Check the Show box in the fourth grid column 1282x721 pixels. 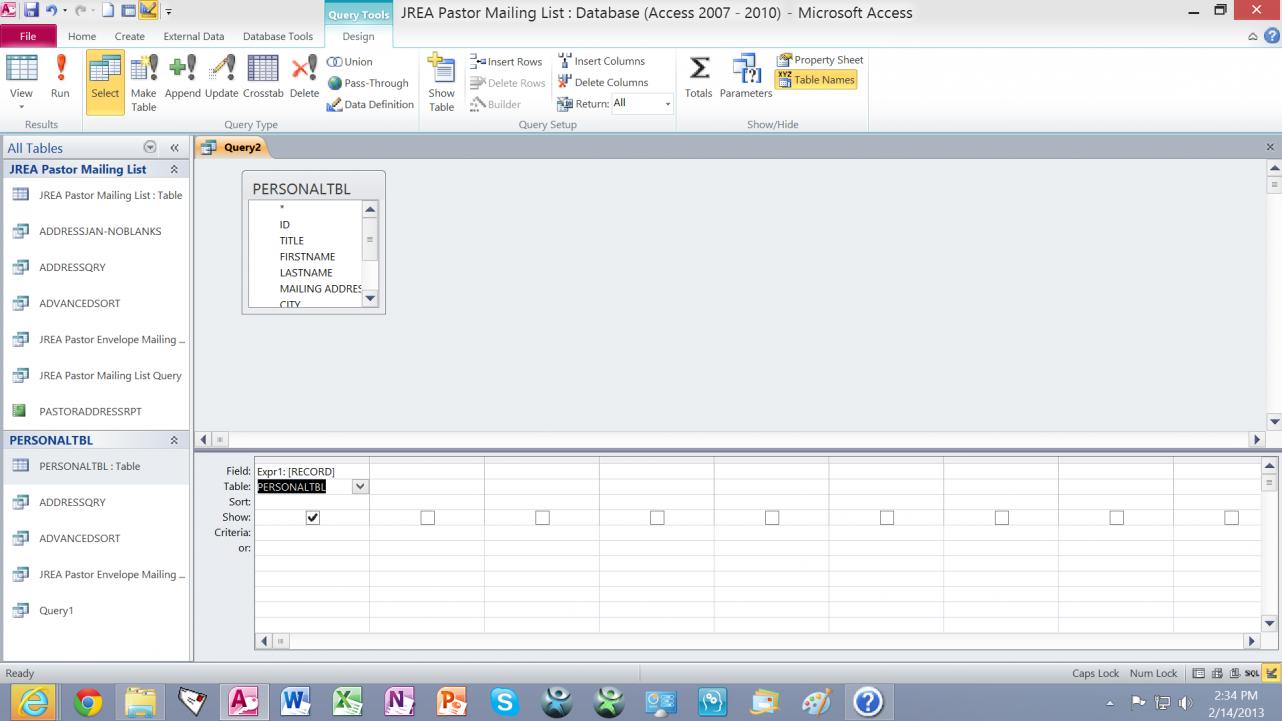(x=657, y=518)
